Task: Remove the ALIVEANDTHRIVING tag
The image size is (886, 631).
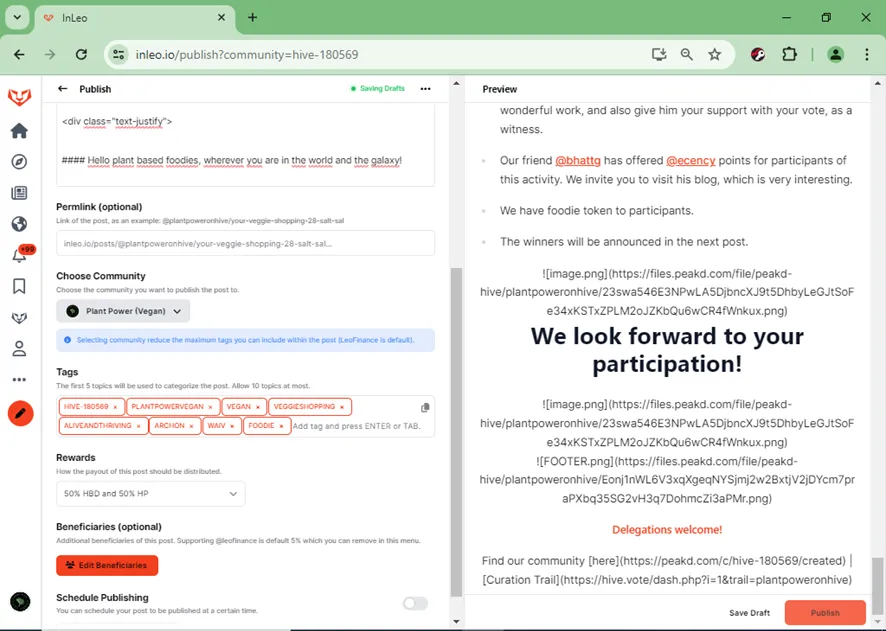Action: (138, 426)
